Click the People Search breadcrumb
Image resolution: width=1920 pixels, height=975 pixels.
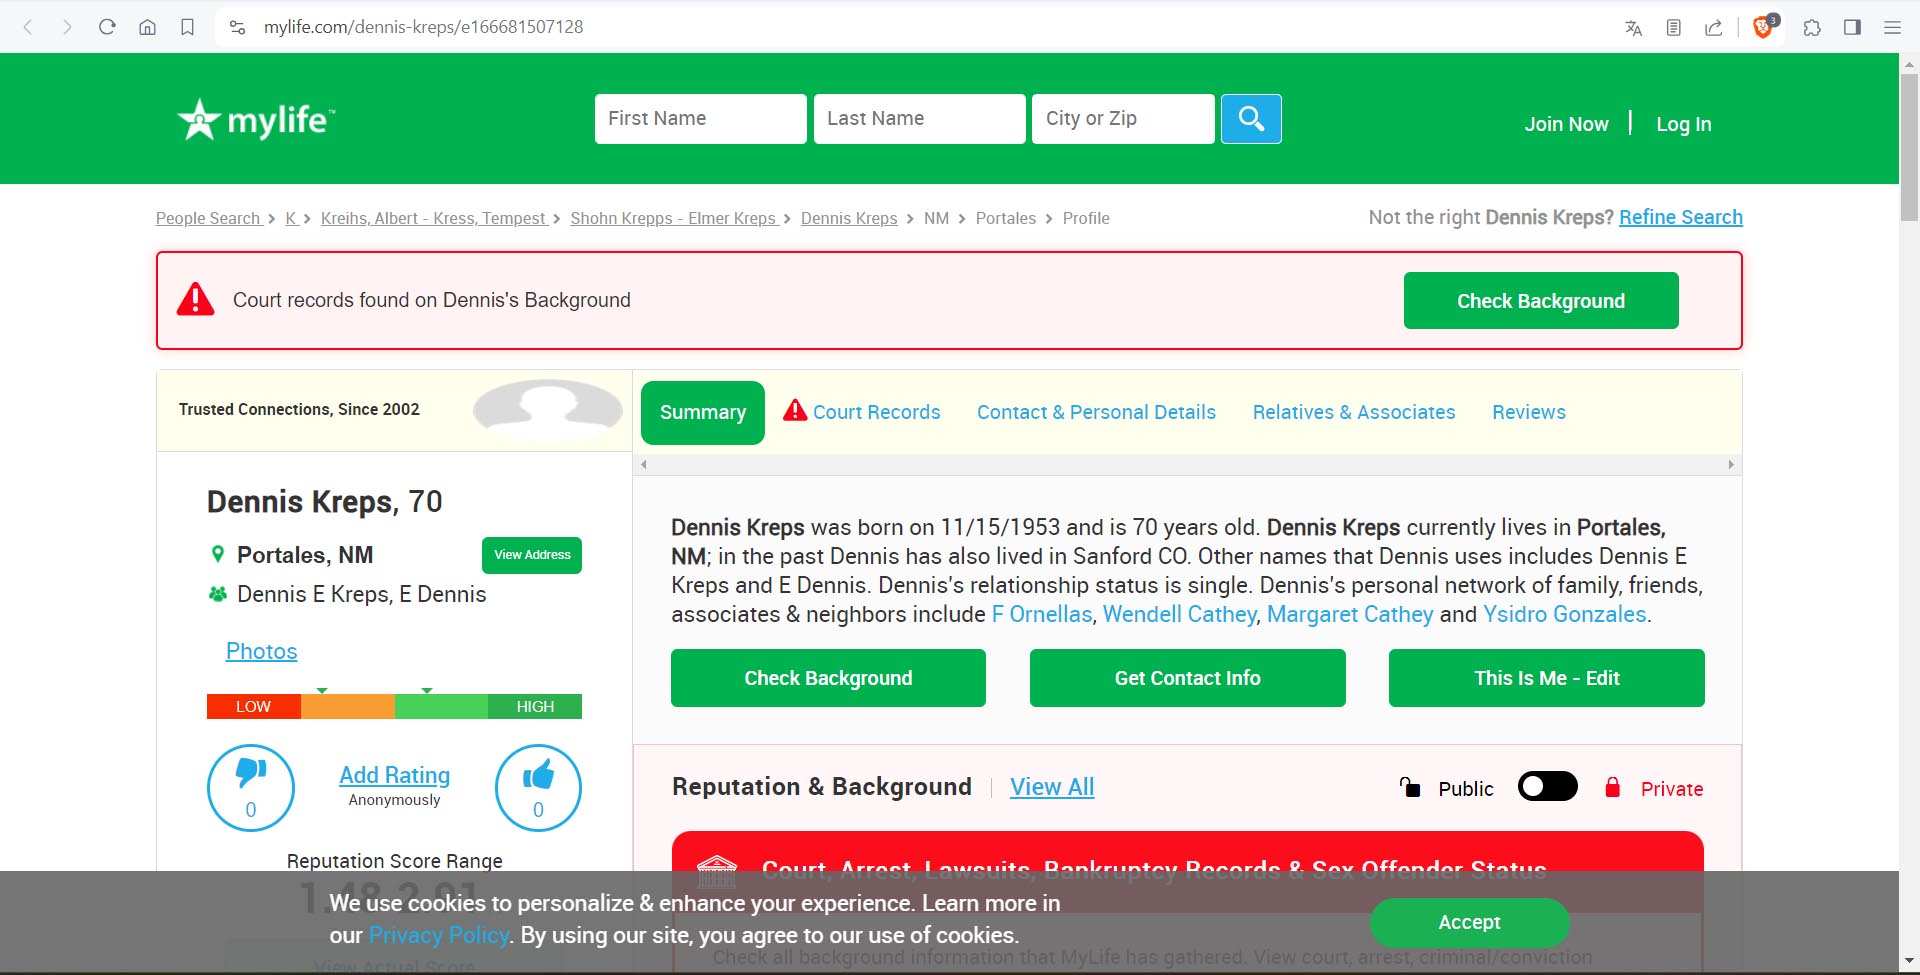pos(208,218)
